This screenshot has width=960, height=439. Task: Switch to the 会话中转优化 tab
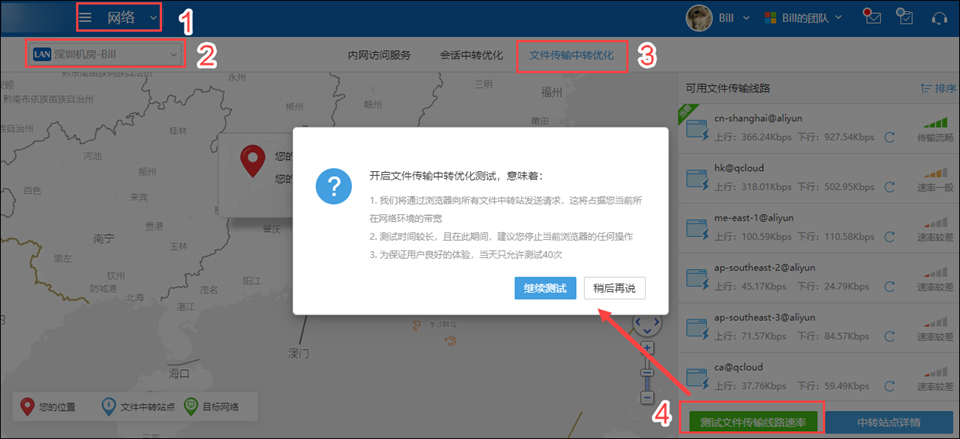(x=471, y=55)
